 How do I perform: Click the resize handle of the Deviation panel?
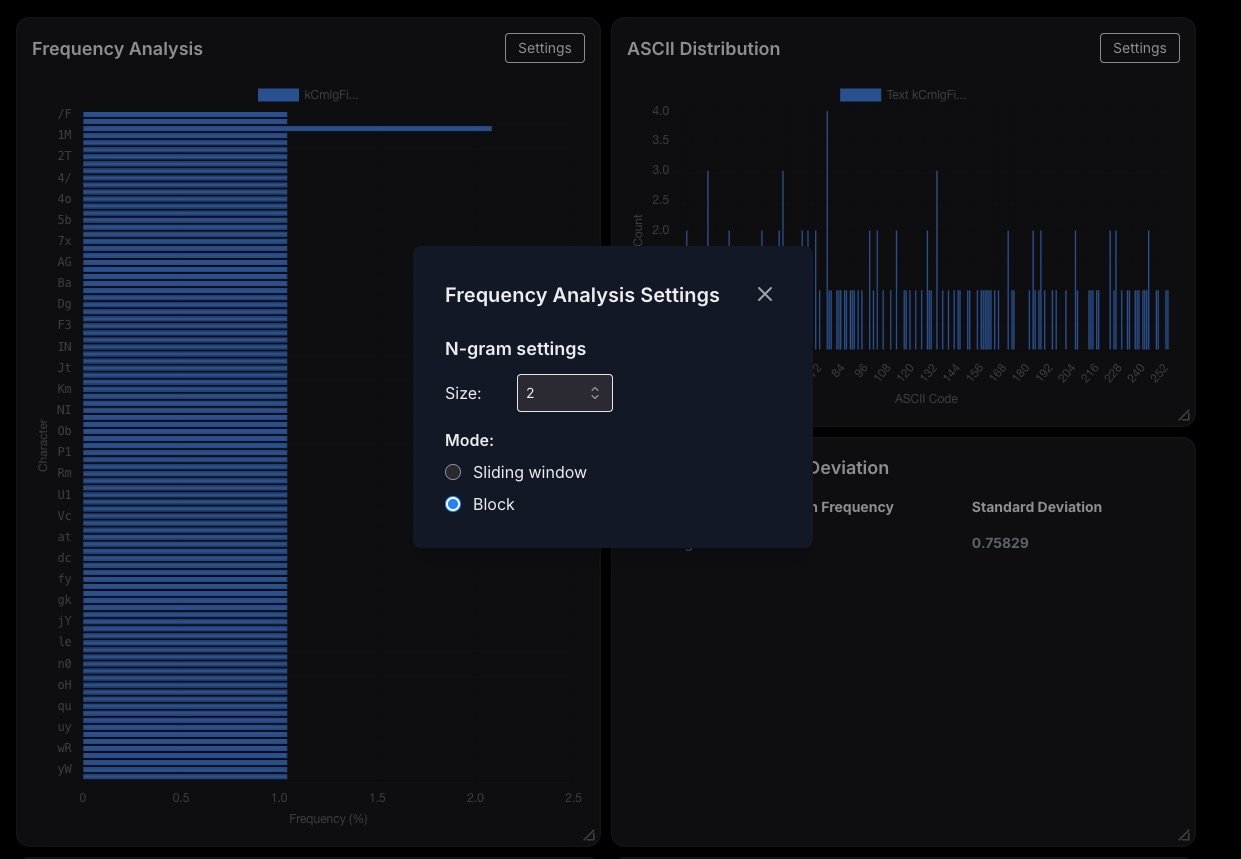1184,835
